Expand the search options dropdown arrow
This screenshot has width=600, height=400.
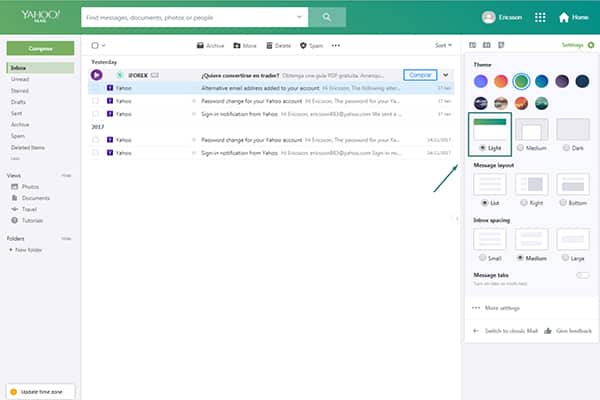(299, 17)
